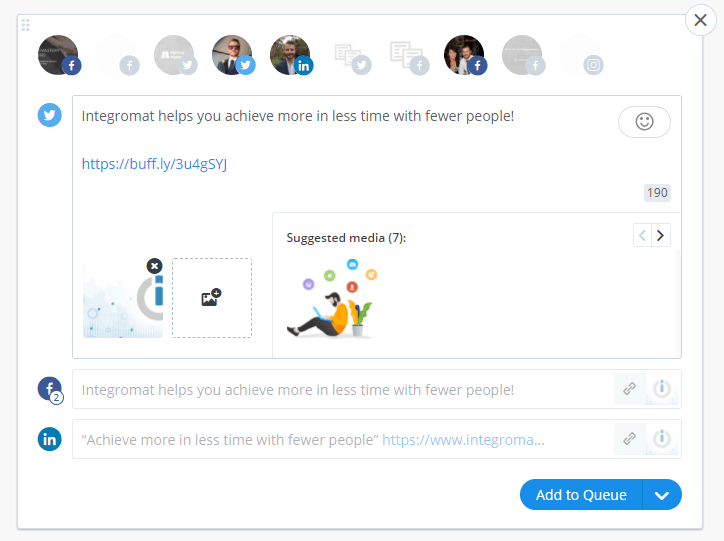Expand the Add to Queue dropdown arrow
This screenshot has width=724, height=541.
click(x=662, y=495)
